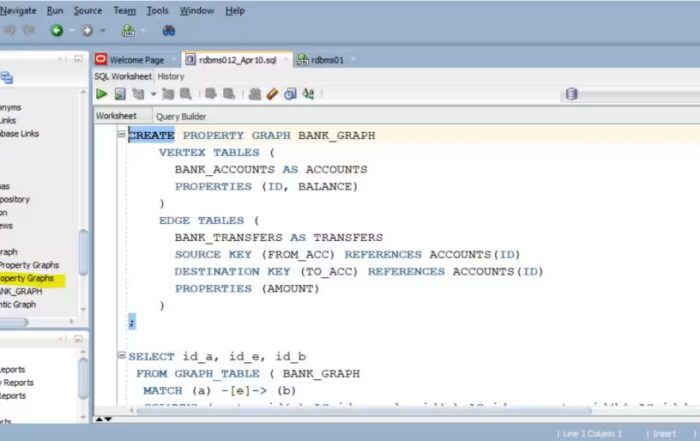This screenshot has height=441, width=700.
Task: Click the stacked windows icon in left panel
Action: coord(7,78)
